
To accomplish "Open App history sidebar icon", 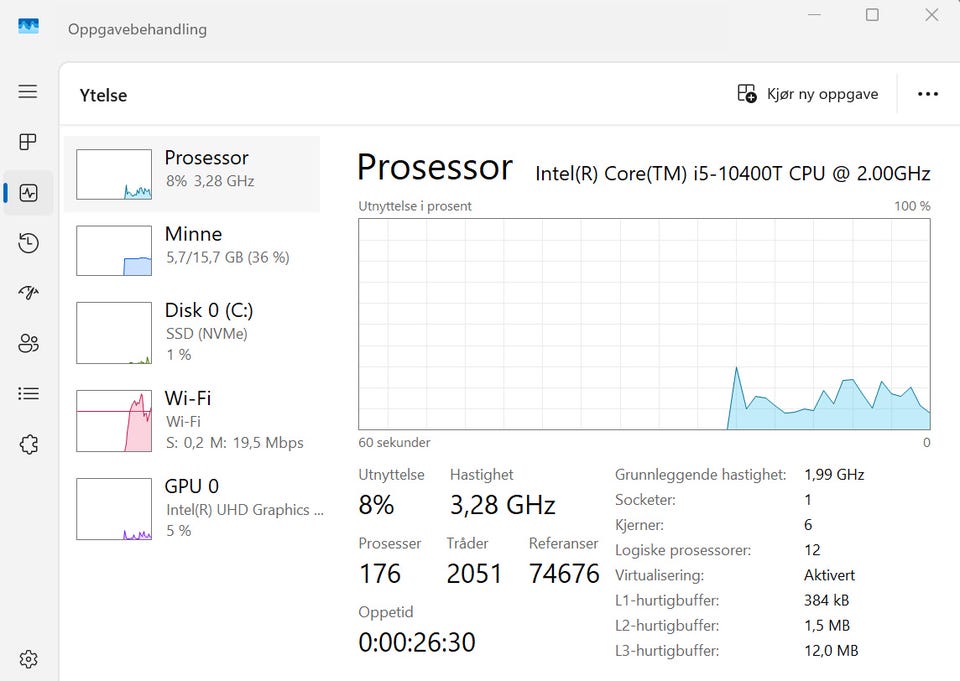I will (28, 243).
